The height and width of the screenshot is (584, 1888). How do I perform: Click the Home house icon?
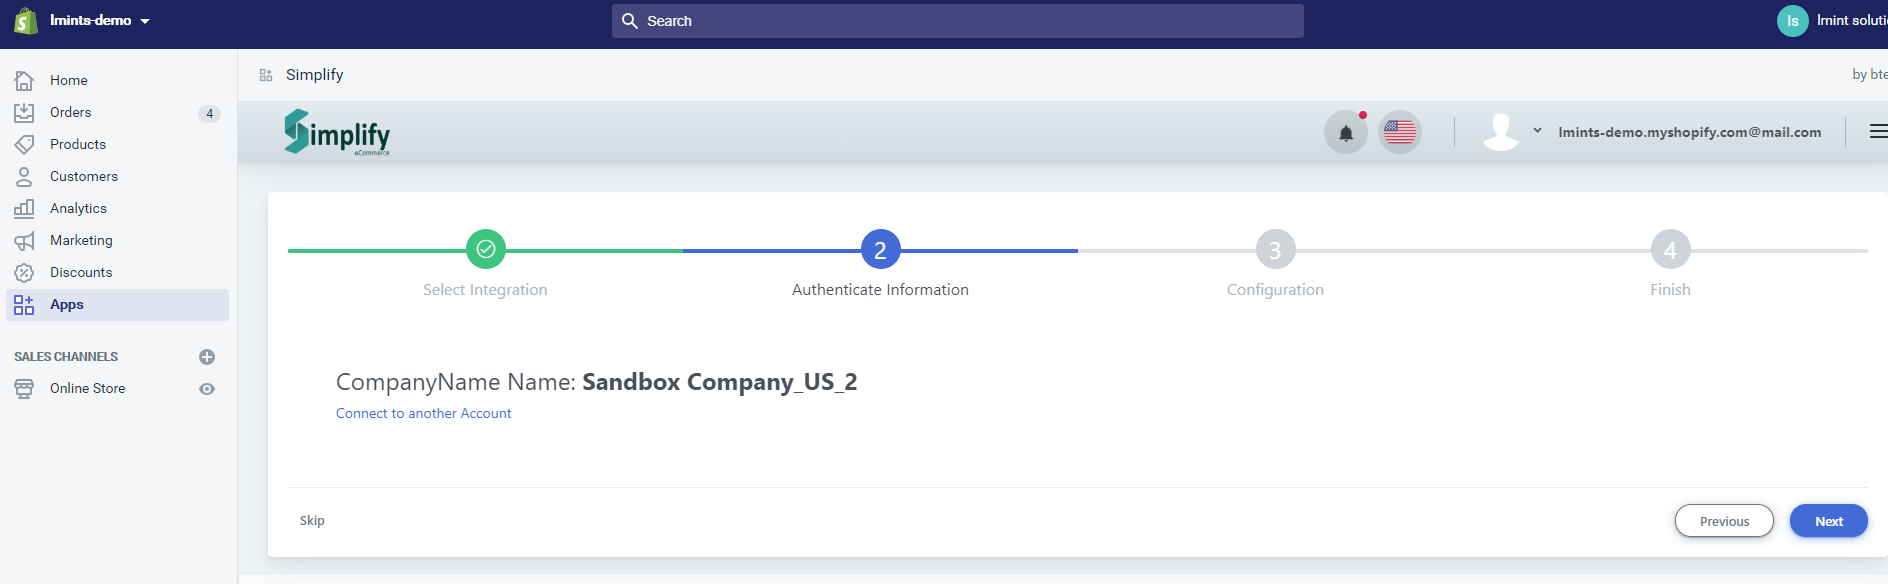point(24,80)
